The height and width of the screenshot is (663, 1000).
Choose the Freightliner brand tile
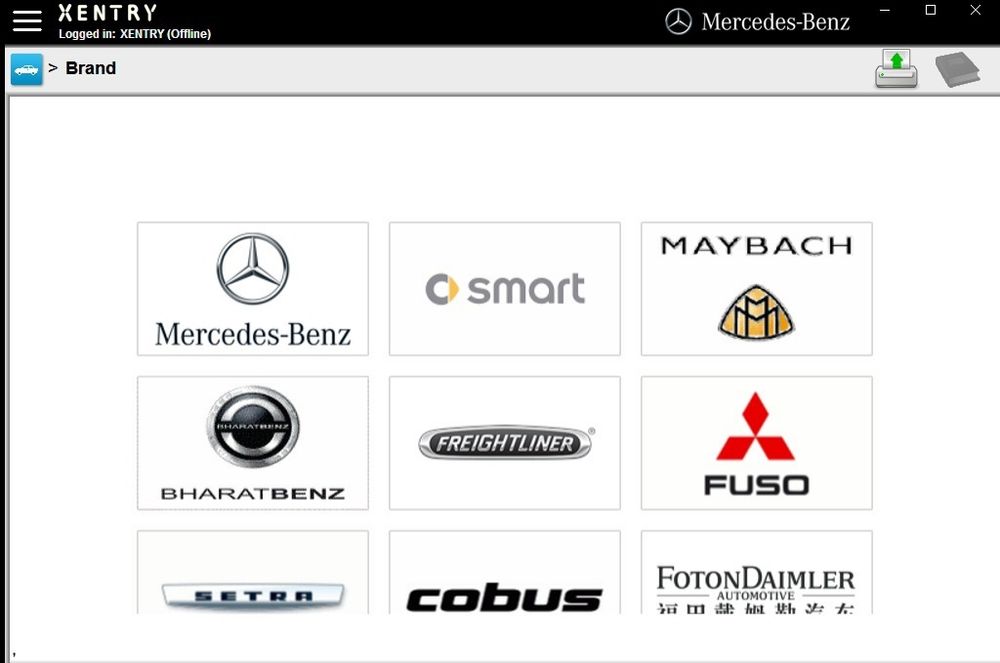click(x=504, y=443)
